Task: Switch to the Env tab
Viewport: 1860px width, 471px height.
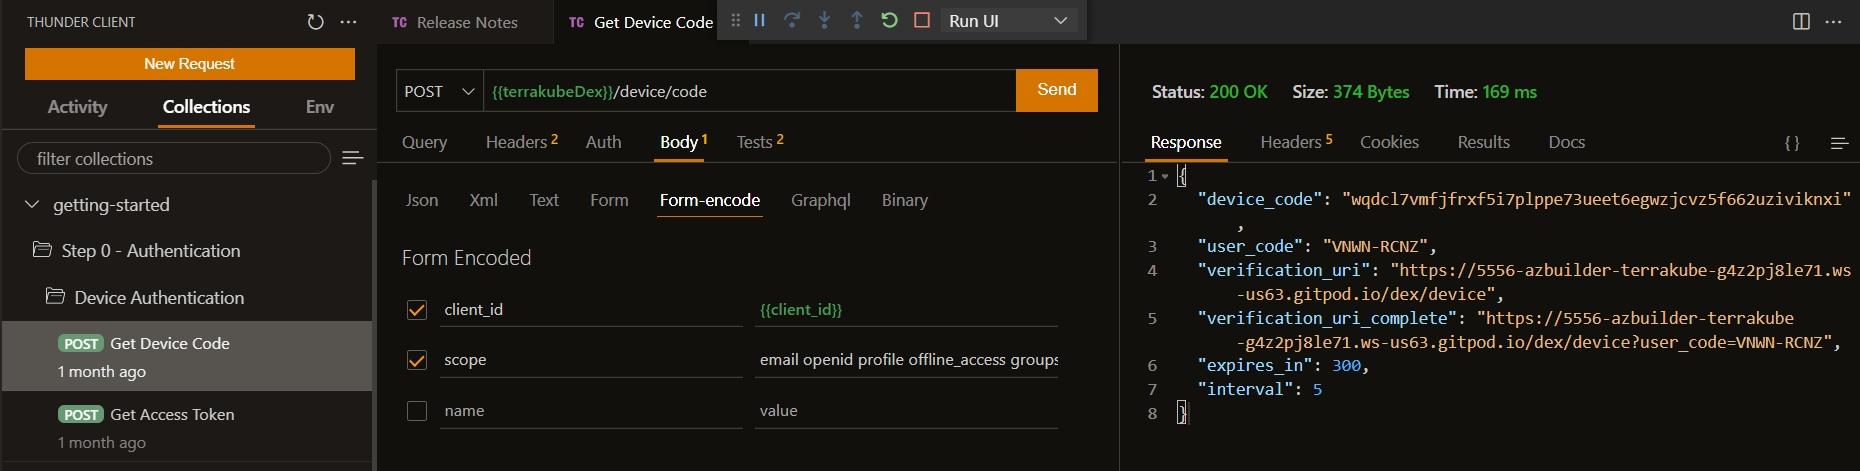Action: pyautogui.click(x=319, y=107)
